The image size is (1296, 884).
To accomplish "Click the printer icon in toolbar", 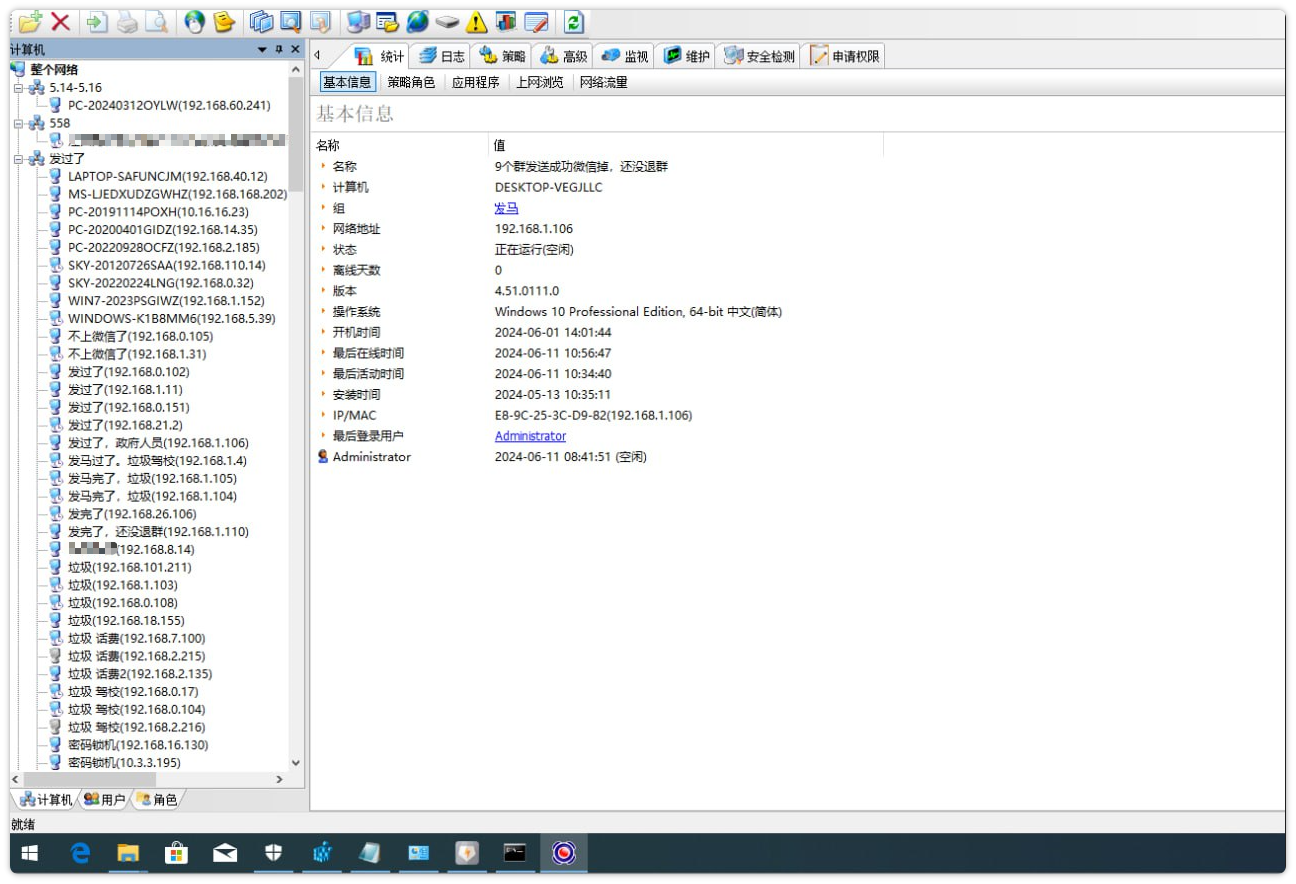I will (x=127, y=22).
